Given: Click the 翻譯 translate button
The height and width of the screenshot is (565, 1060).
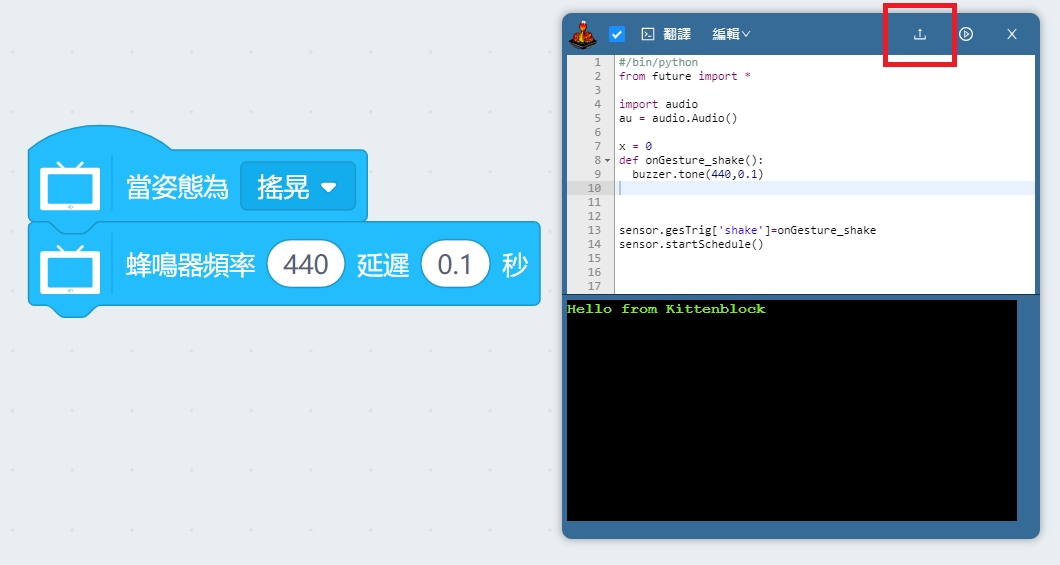Looking at the screenshot, I should (x=677, y=34).
